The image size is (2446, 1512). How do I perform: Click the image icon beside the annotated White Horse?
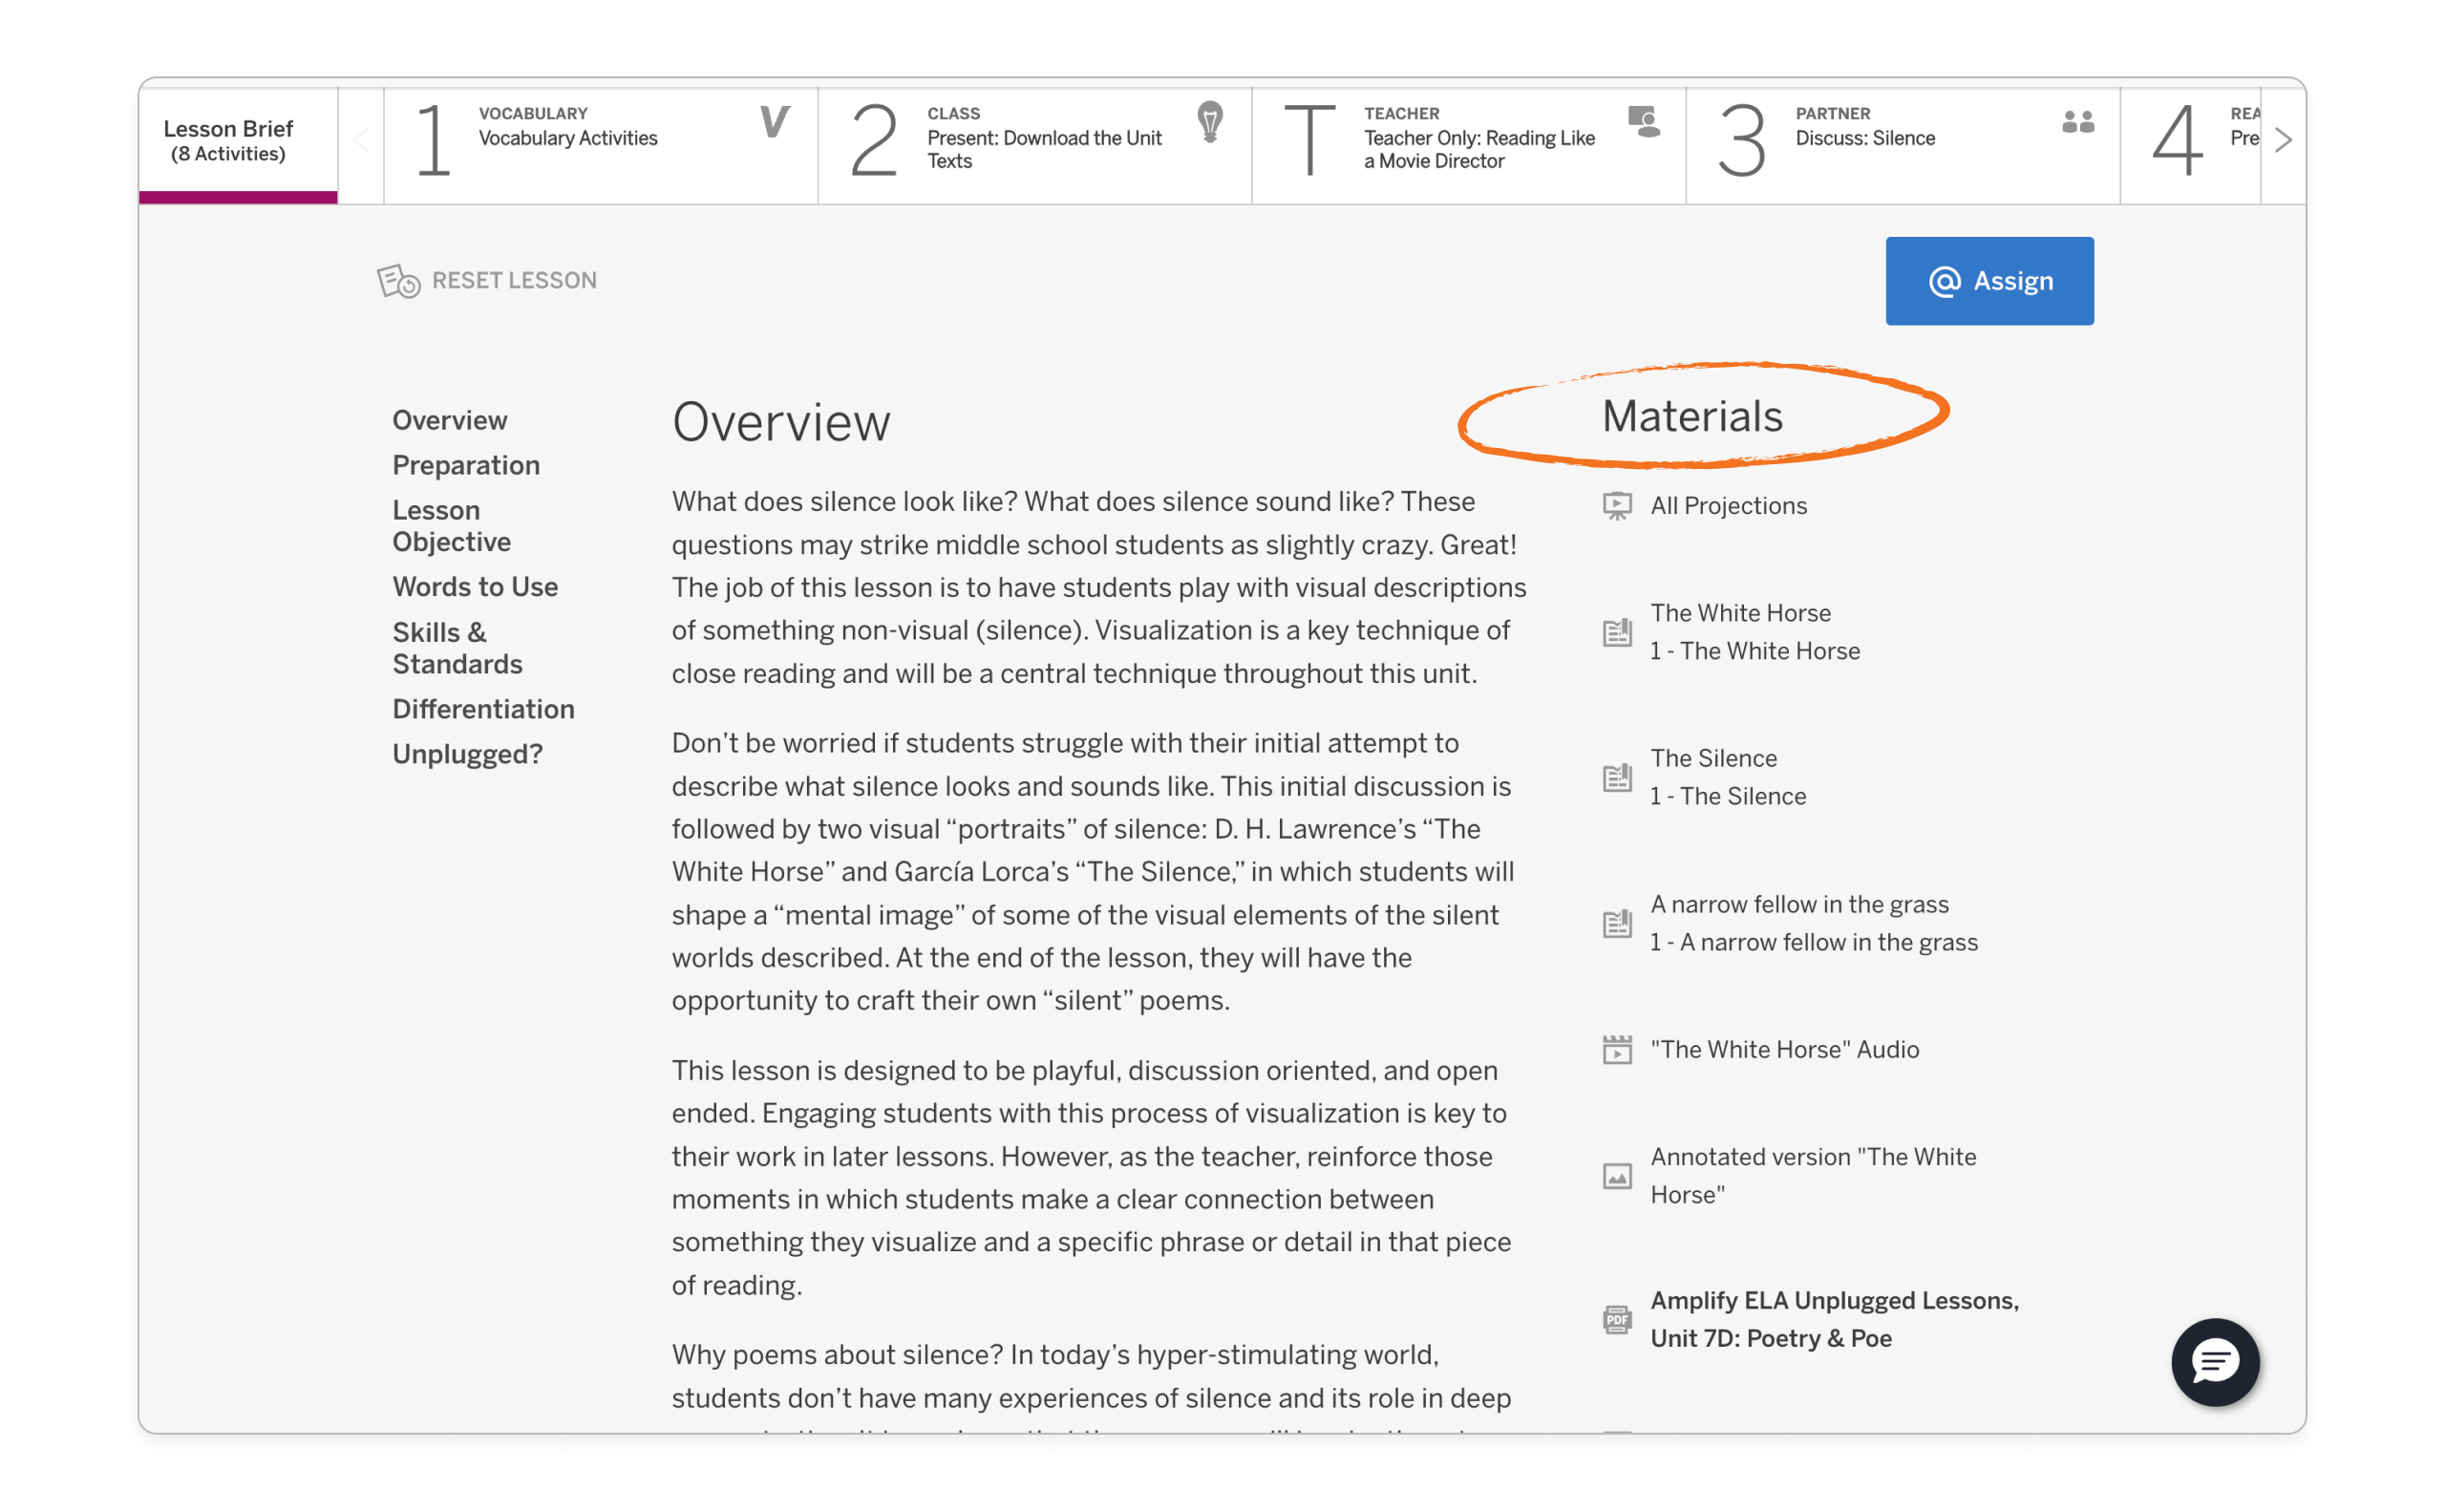click(x=1617, y=1175)
